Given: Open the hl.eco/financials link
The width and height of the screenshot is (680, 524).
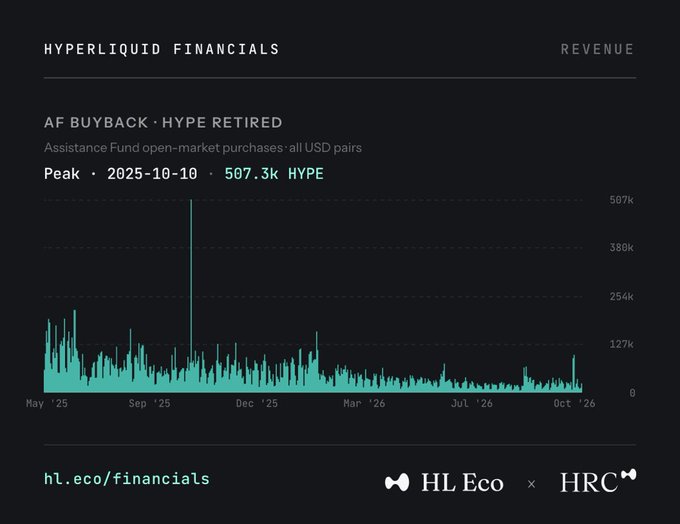Looking at the screenshot, I should click(x=127, y=479).
